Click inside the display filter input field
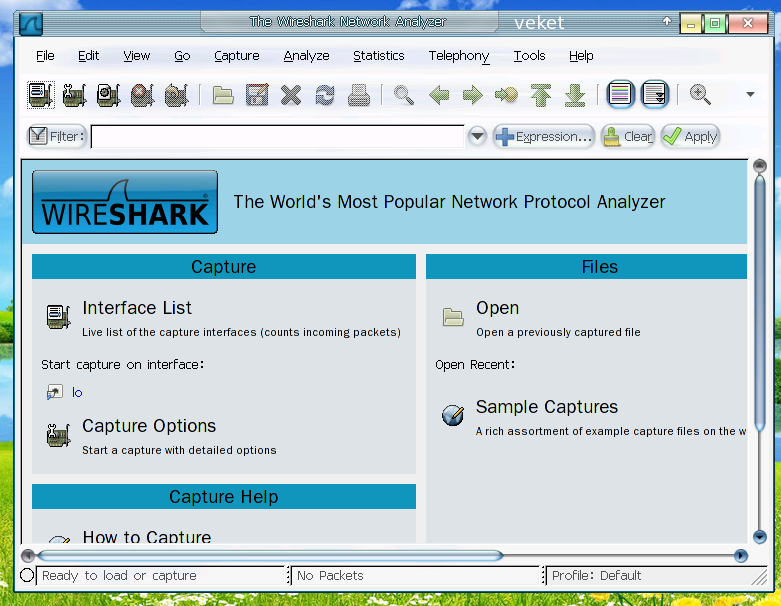Viewport: 781px width, 606px height. click(x=277, y=136)
